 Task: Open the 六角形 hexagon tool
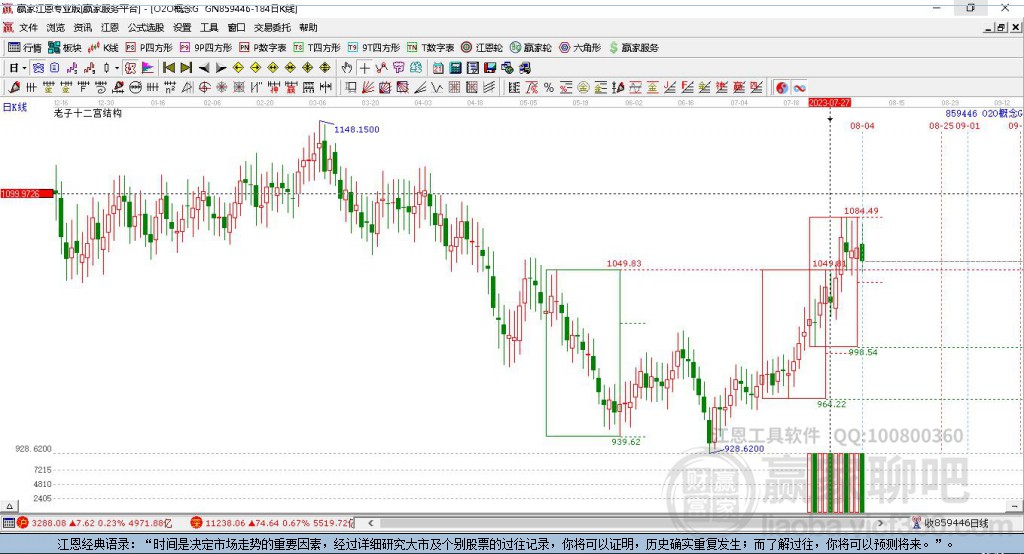[580, 48]
